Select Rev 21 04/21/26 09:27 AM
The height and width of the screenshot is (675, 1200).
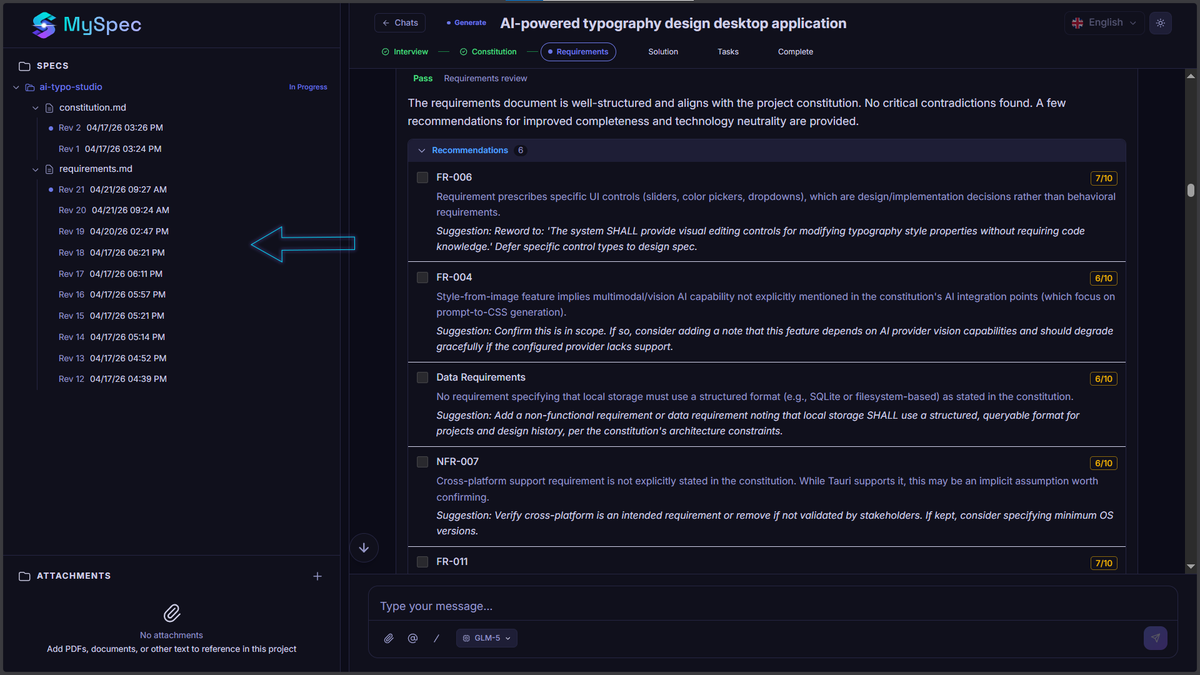coord(112,189)
